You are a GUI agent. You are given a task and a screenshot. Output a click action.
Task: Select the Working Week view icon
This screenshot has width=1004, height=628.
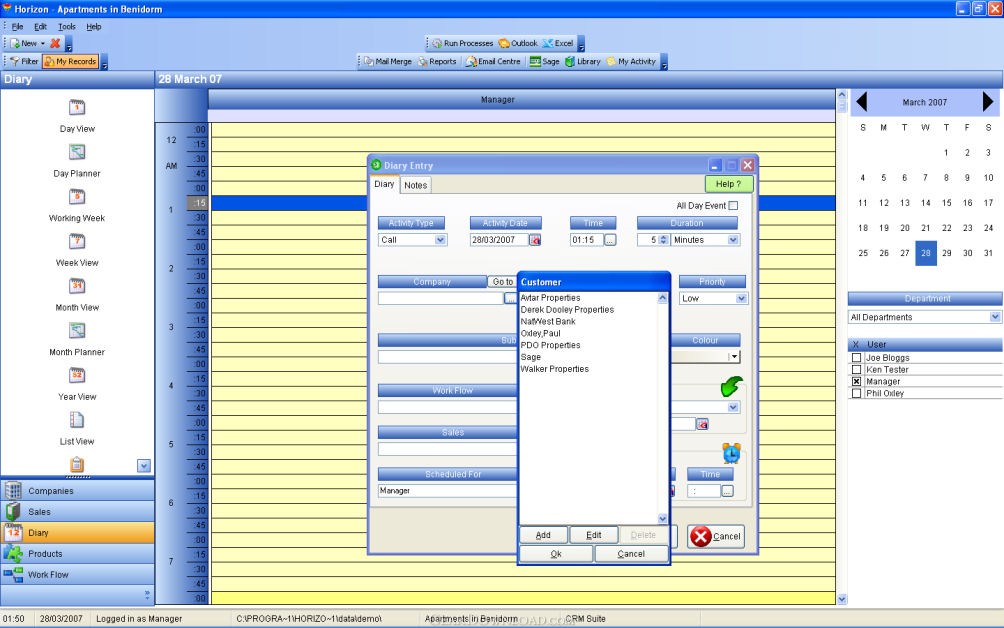(77, 196)
